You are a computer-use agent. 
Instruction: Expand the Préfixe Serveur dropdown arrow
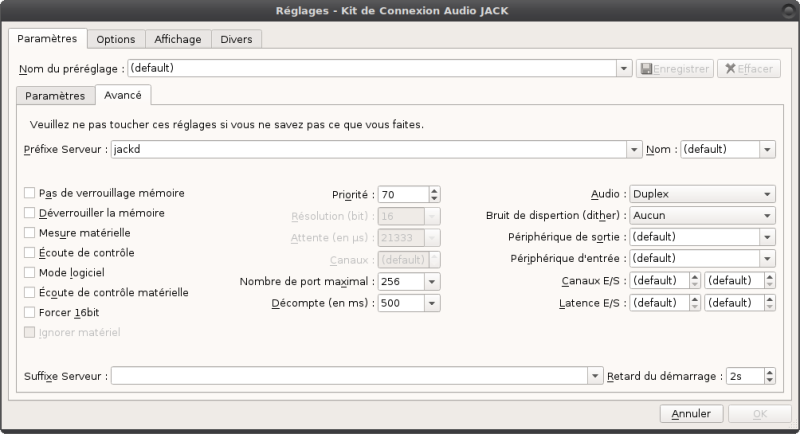click(634, 149)
